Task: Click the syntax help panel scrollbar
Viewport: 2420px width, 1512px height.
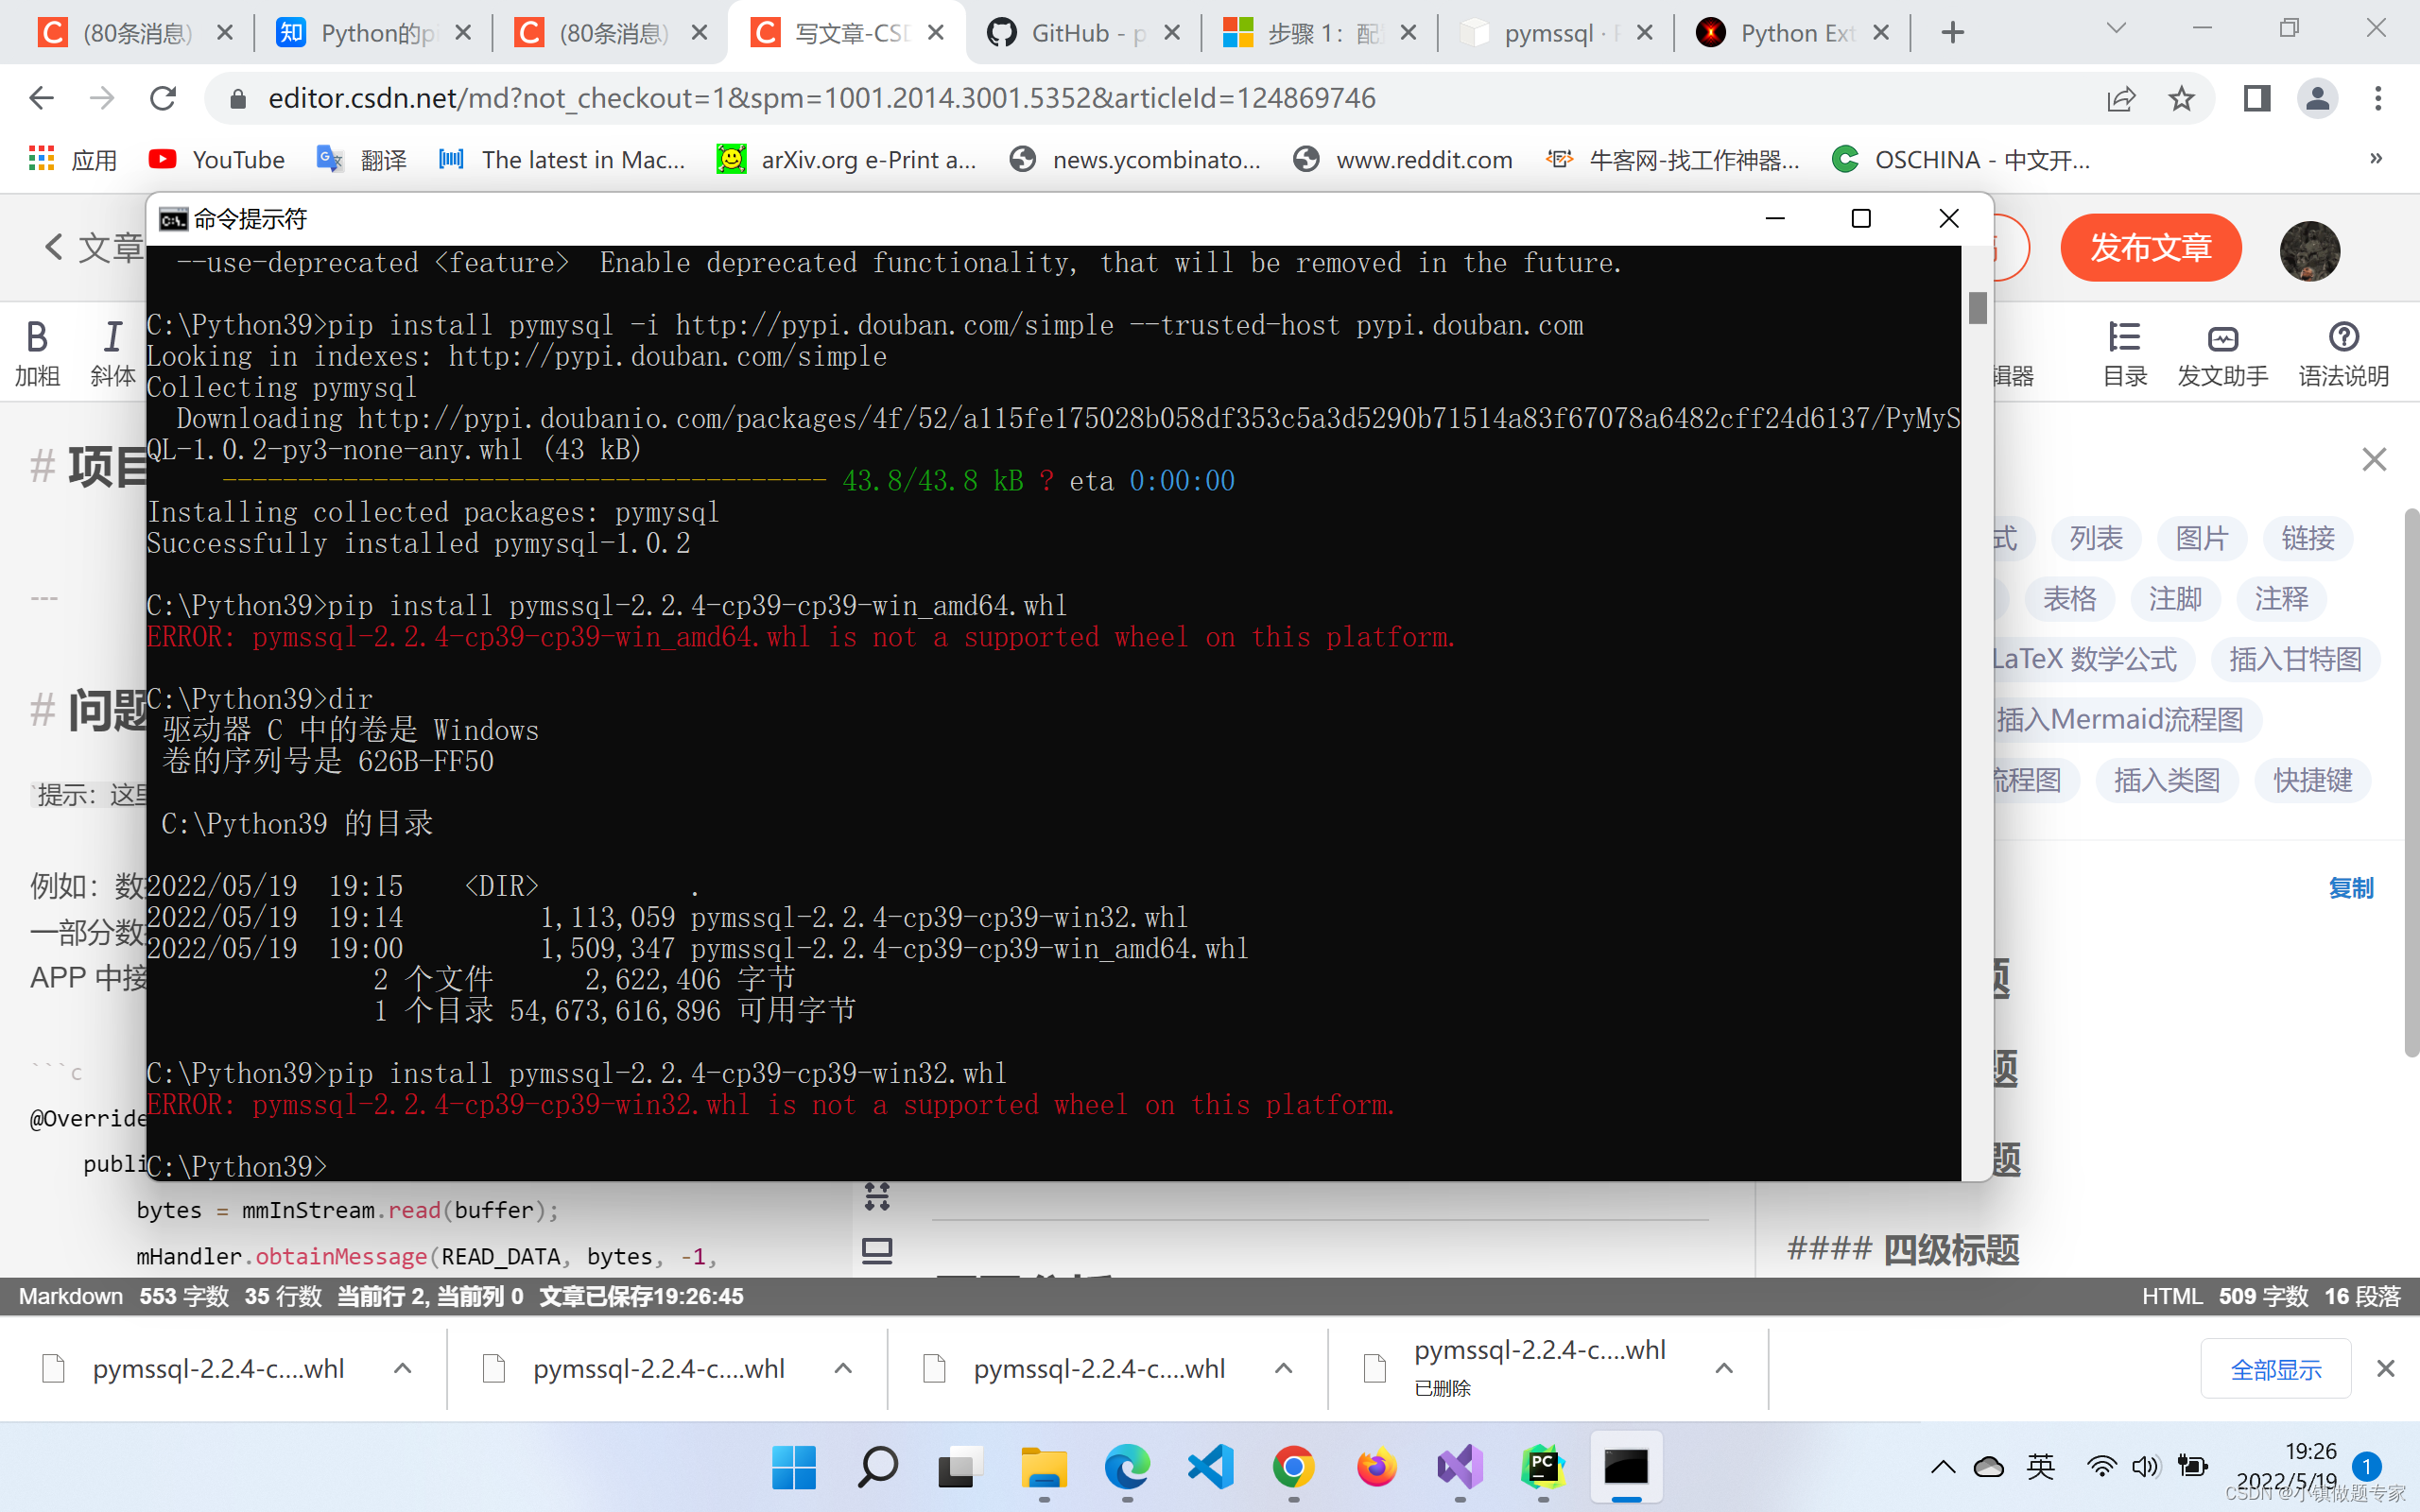Action: tap(2411, 782)
